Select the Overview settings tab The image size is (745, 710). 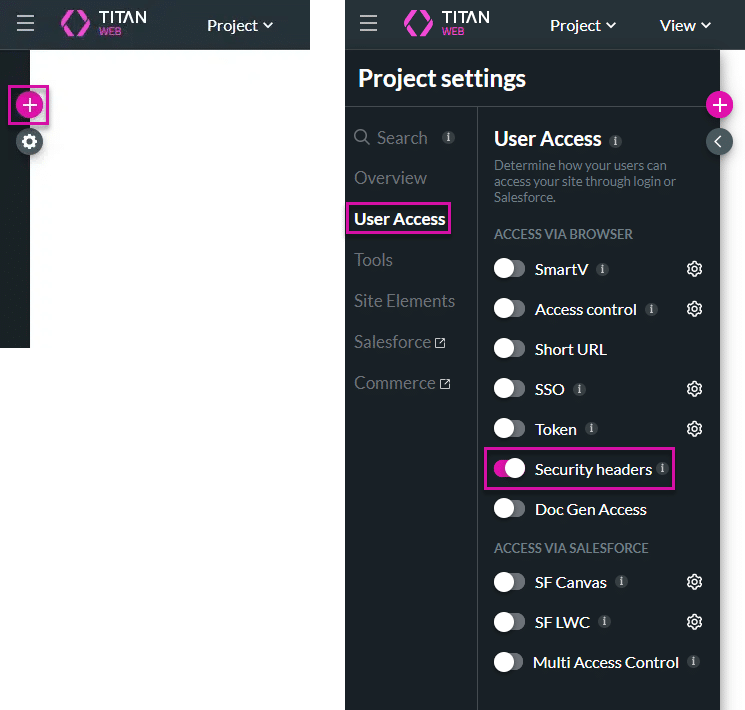point(390,178)
